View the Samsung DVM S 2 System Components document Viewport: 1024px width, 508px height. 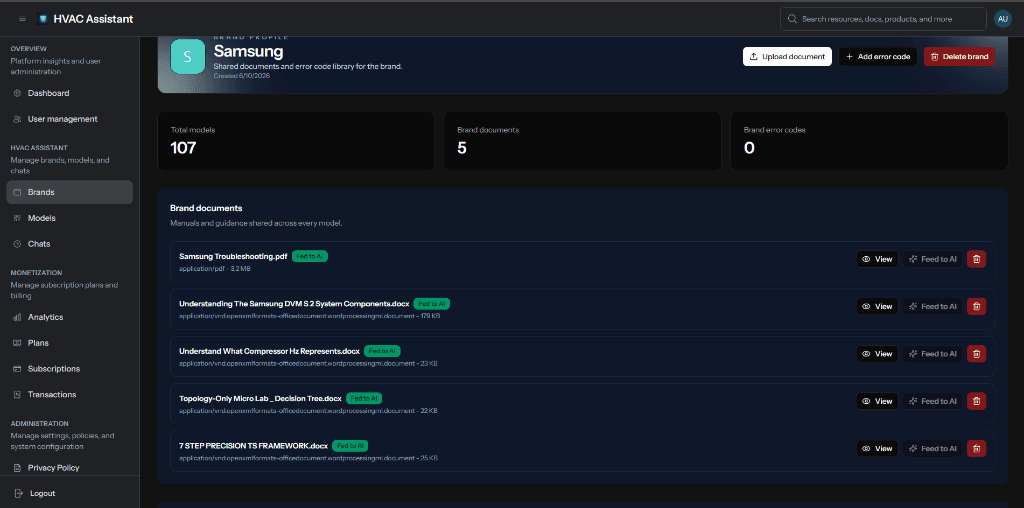(x=877, y=306)
